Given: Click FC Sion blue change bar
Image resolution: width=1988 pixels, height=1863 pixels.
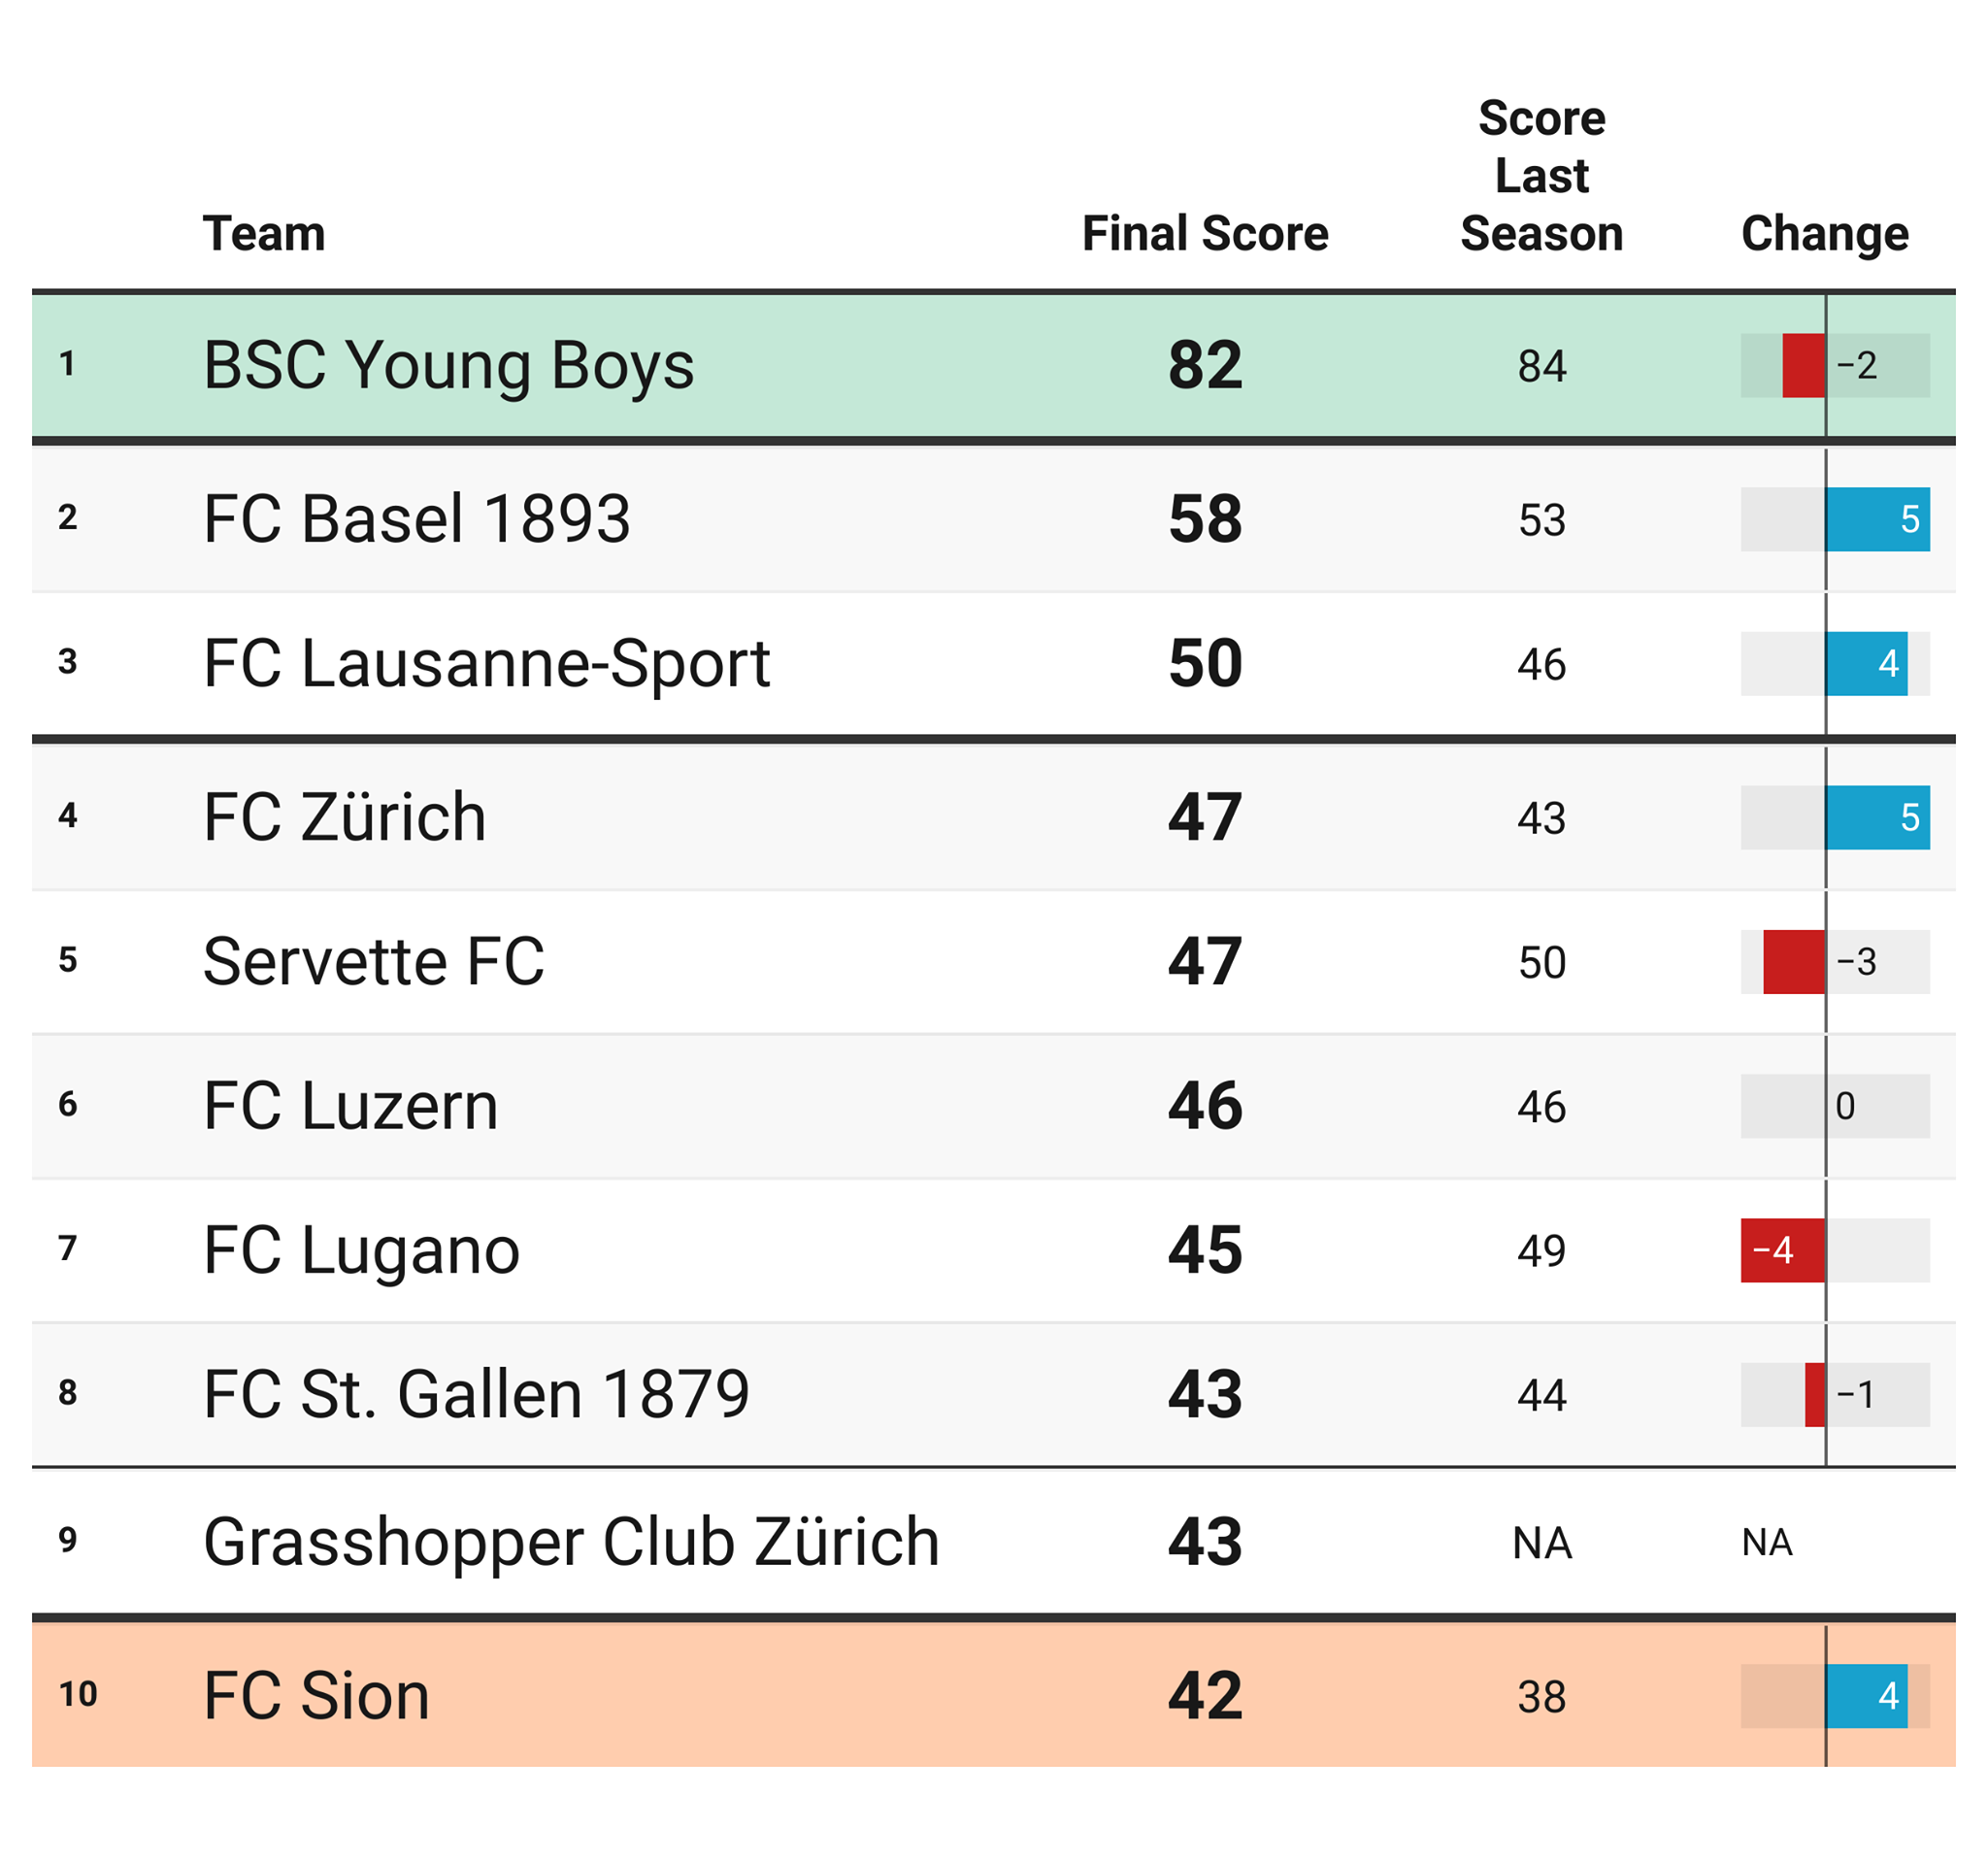Looking at the screenshot, I should [1866, 1696].
